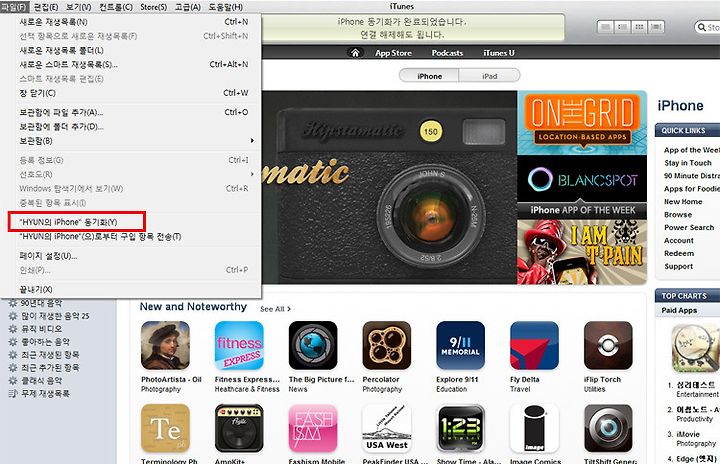Expand the 보관함(B) submenu
The image size is (720, 464).
click(x=131, y=141)
